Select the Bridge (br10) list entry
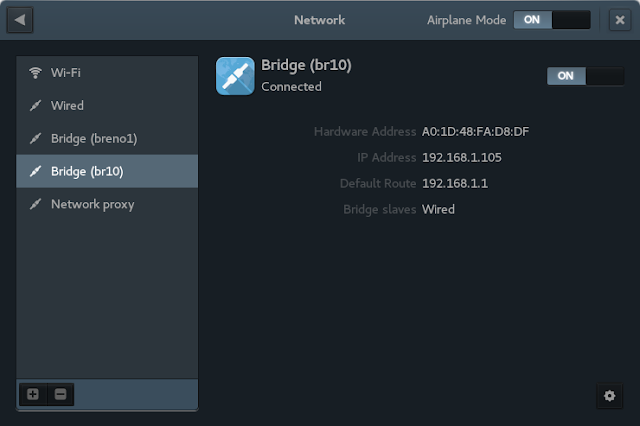The image size is (640, 426). [x=107, y=171]
